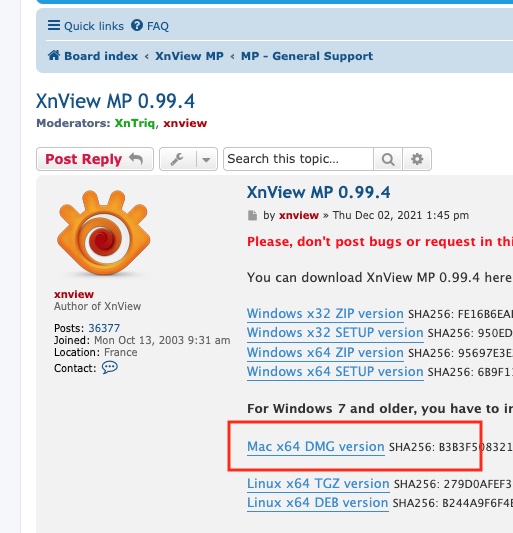Screen dimensions: 513x533
Task: View the 36377 posts by xnview
Action: click(x=104, y=328)
